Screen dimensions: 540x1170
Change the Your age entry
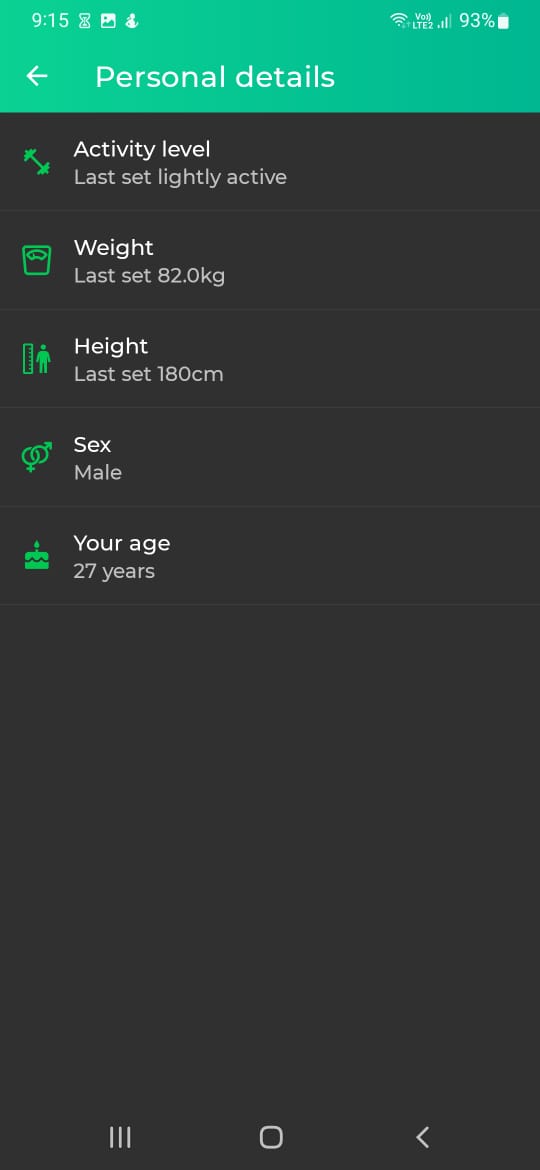pyautogui.click(x=270, y=556)
